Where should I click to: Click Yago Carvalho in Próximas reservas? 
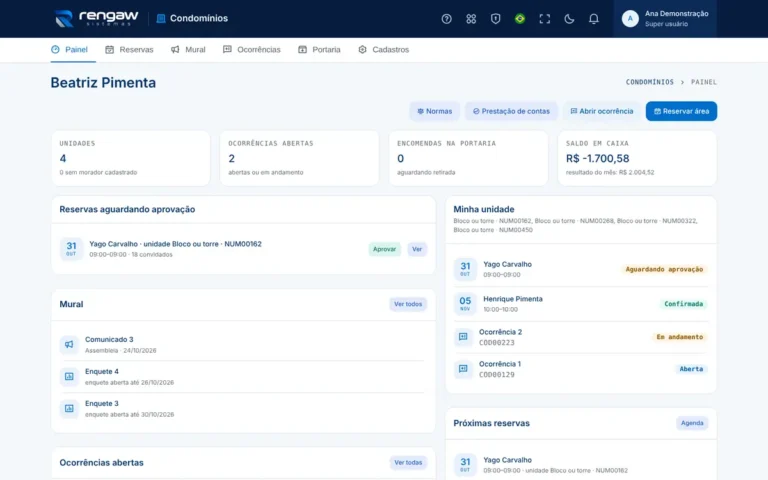coord(507,460)
